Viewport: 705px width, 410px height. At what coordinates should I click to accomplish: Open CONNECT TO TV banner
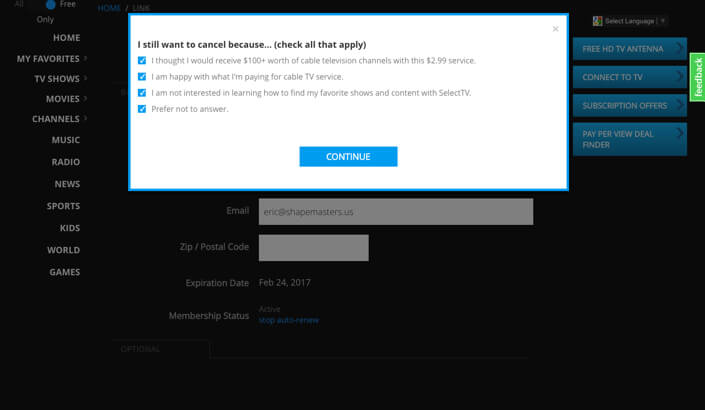coord(629,77)
